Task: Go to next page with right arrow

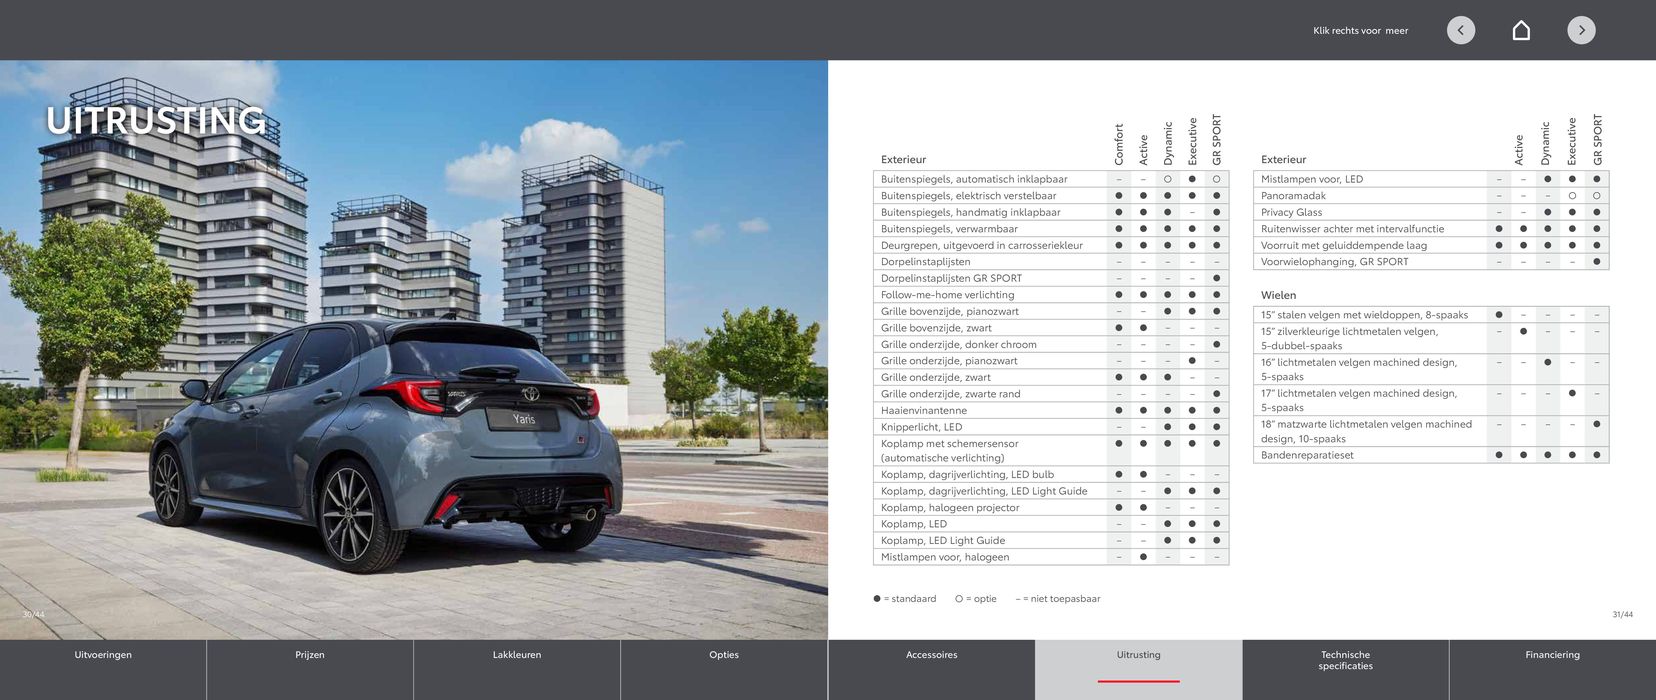Action: pyautogui.click(x=1581, y=30)
